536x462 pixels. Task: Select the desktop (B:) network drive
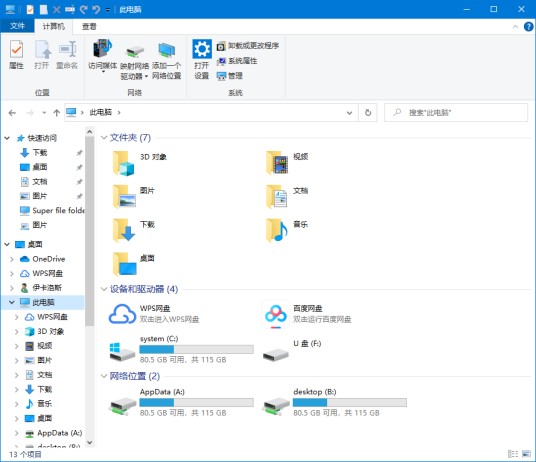pos(334,402)
